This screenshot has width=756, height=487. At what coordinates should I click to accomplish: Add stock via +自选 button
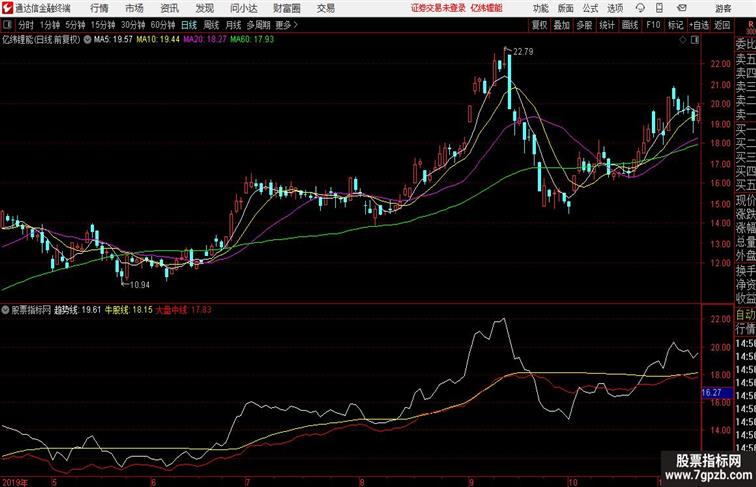(x=699, y=25)
